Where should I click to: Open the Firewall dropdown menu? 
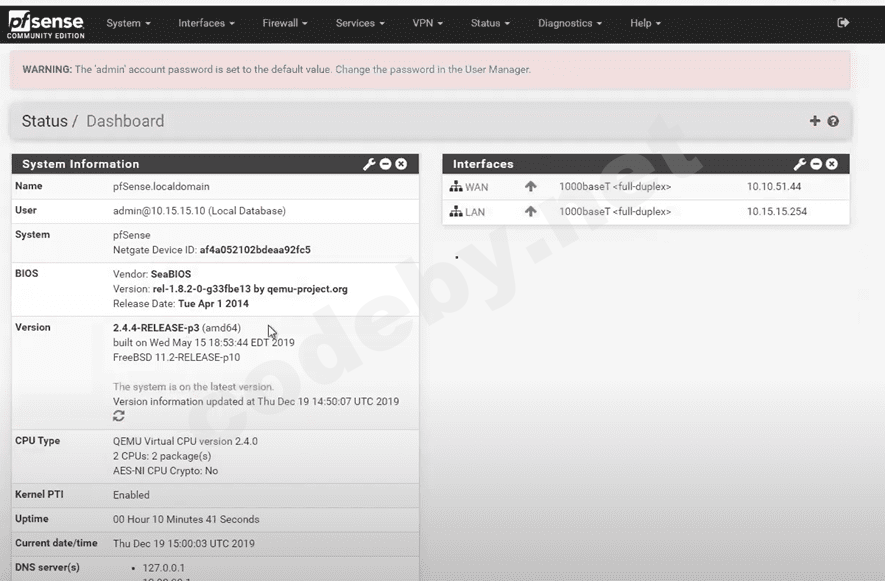point(285,23)
